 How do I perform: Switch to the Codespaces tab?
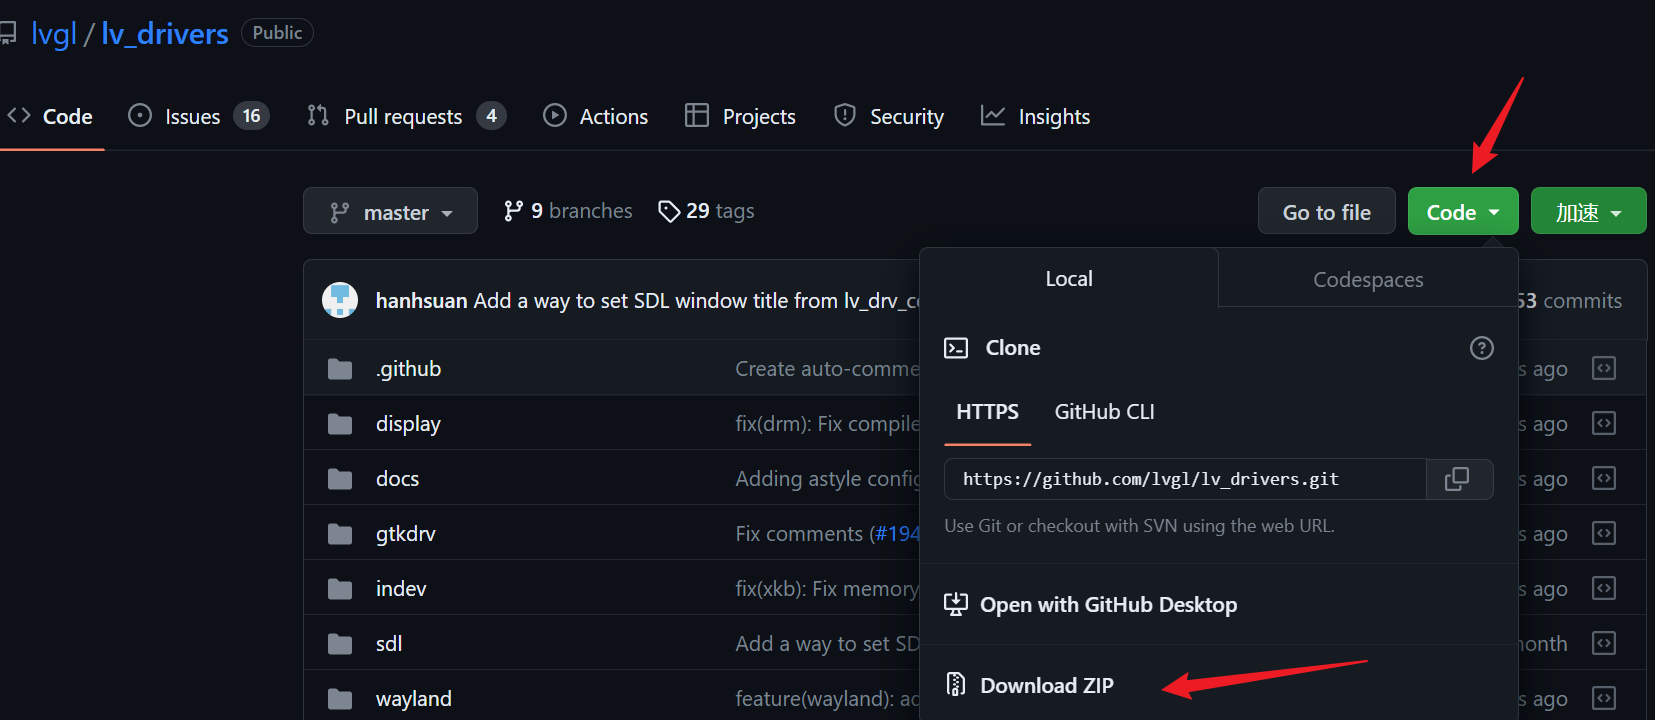pyautogui.click(x=1368, y=279)
